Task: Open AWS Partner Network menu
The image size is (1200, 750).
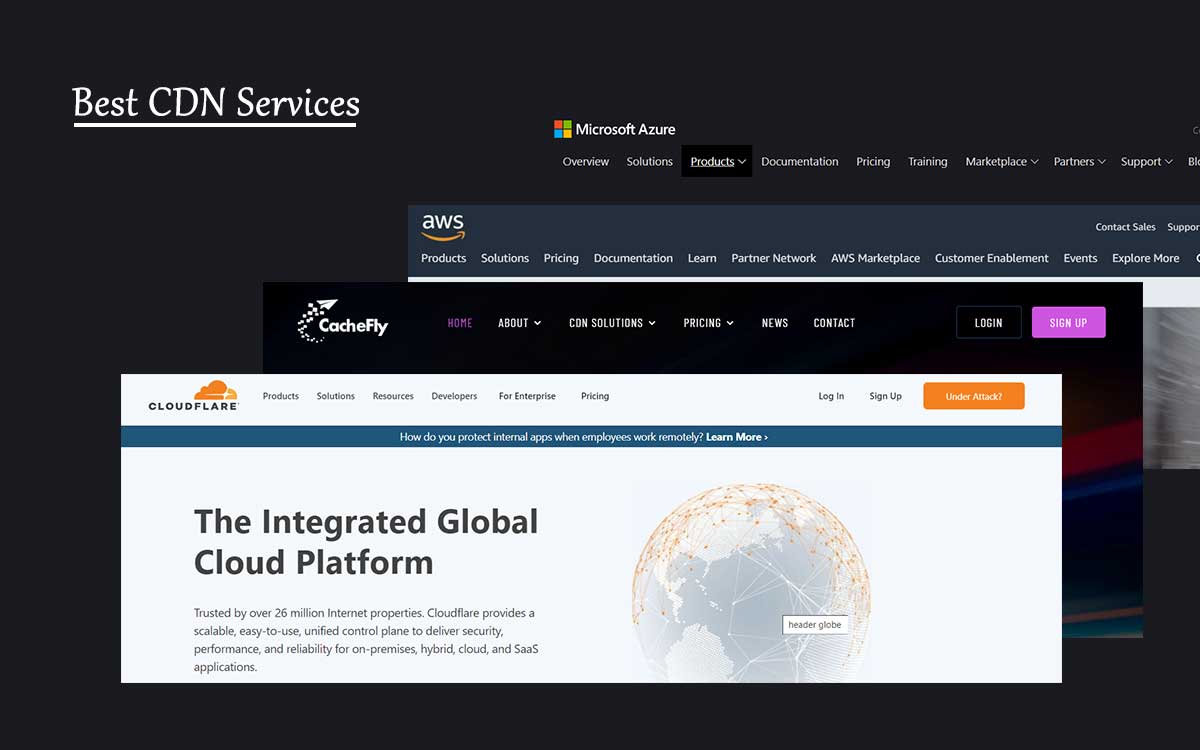Action: tap(773, 258)
